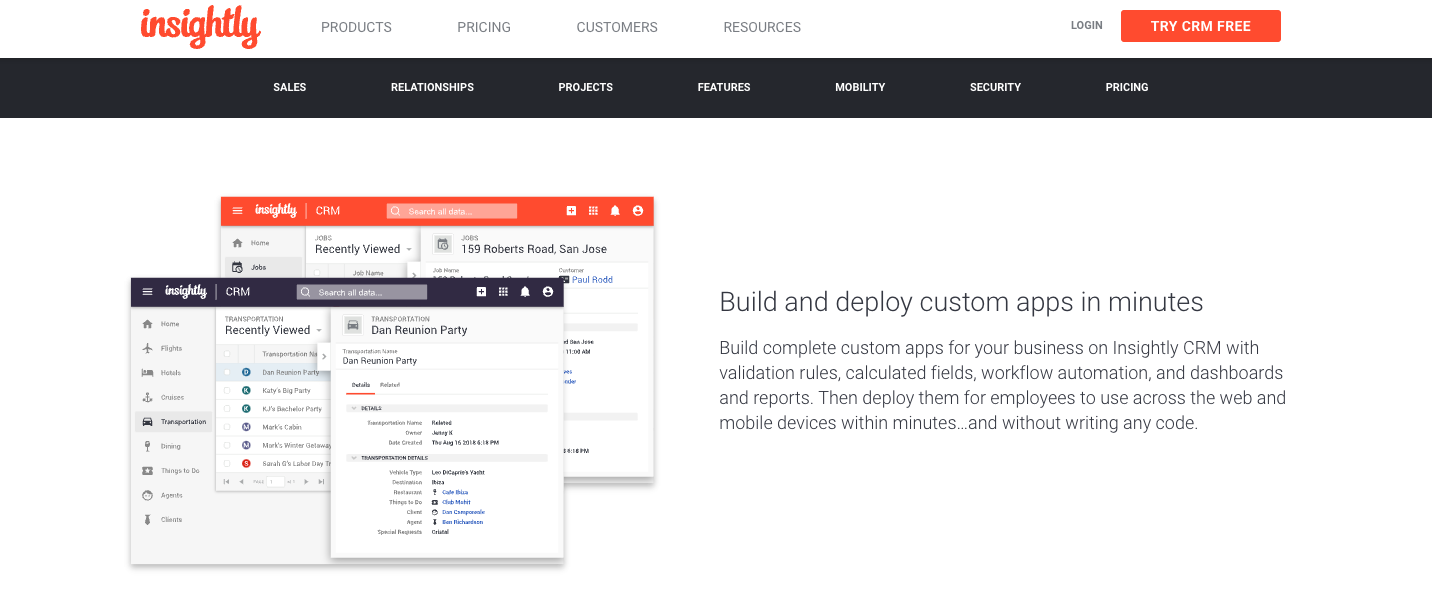
Task: Click the insightly logo at the page top
Action: [201, 27]
